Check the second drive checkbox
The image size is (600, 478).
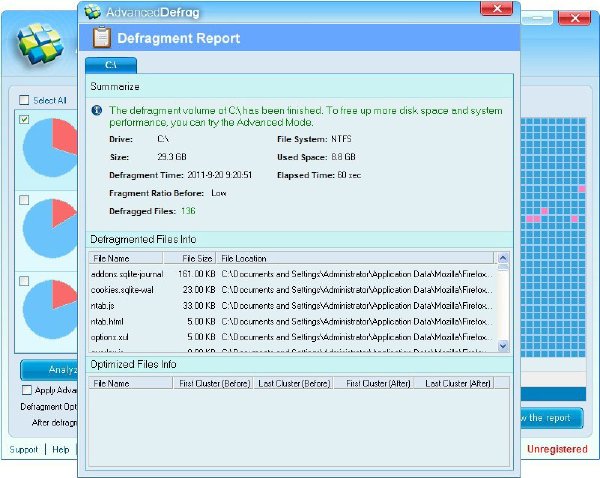[x=24, y=200]
